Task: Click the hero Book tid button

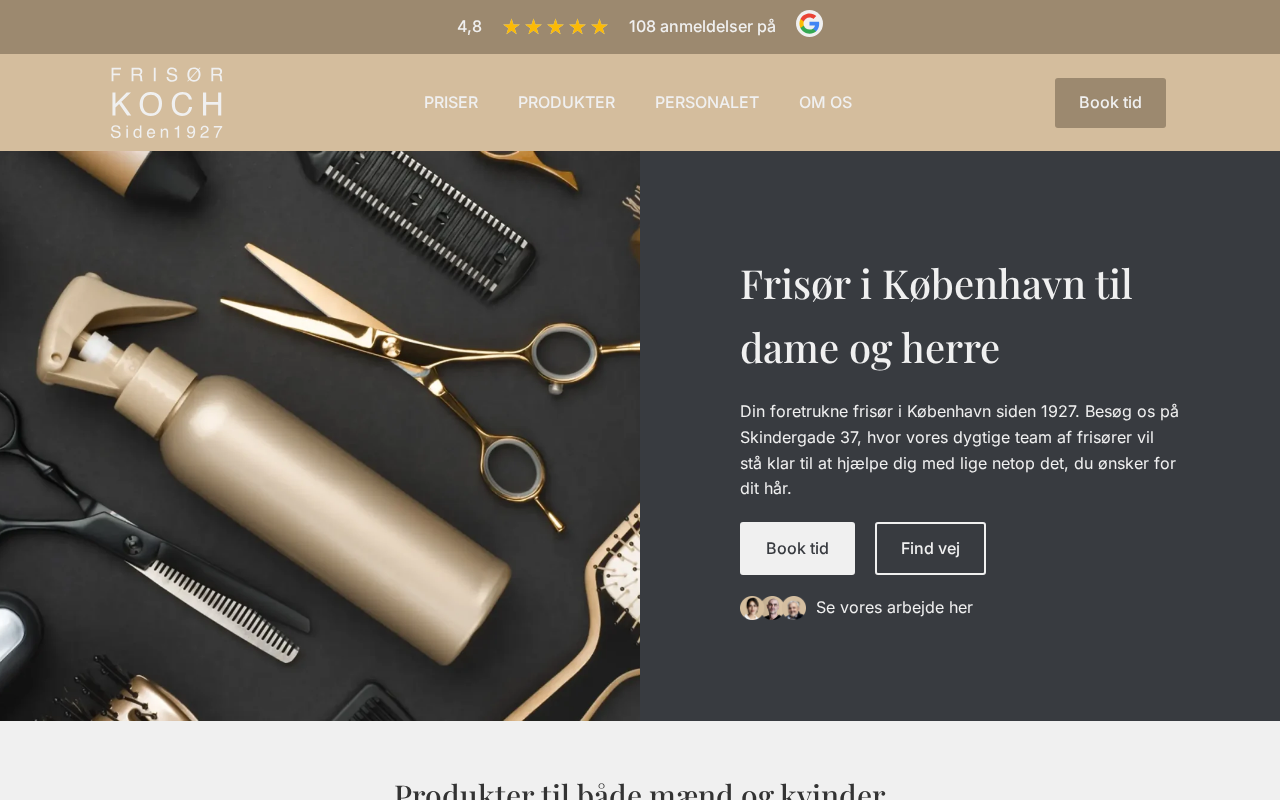Action: point(797,548)
